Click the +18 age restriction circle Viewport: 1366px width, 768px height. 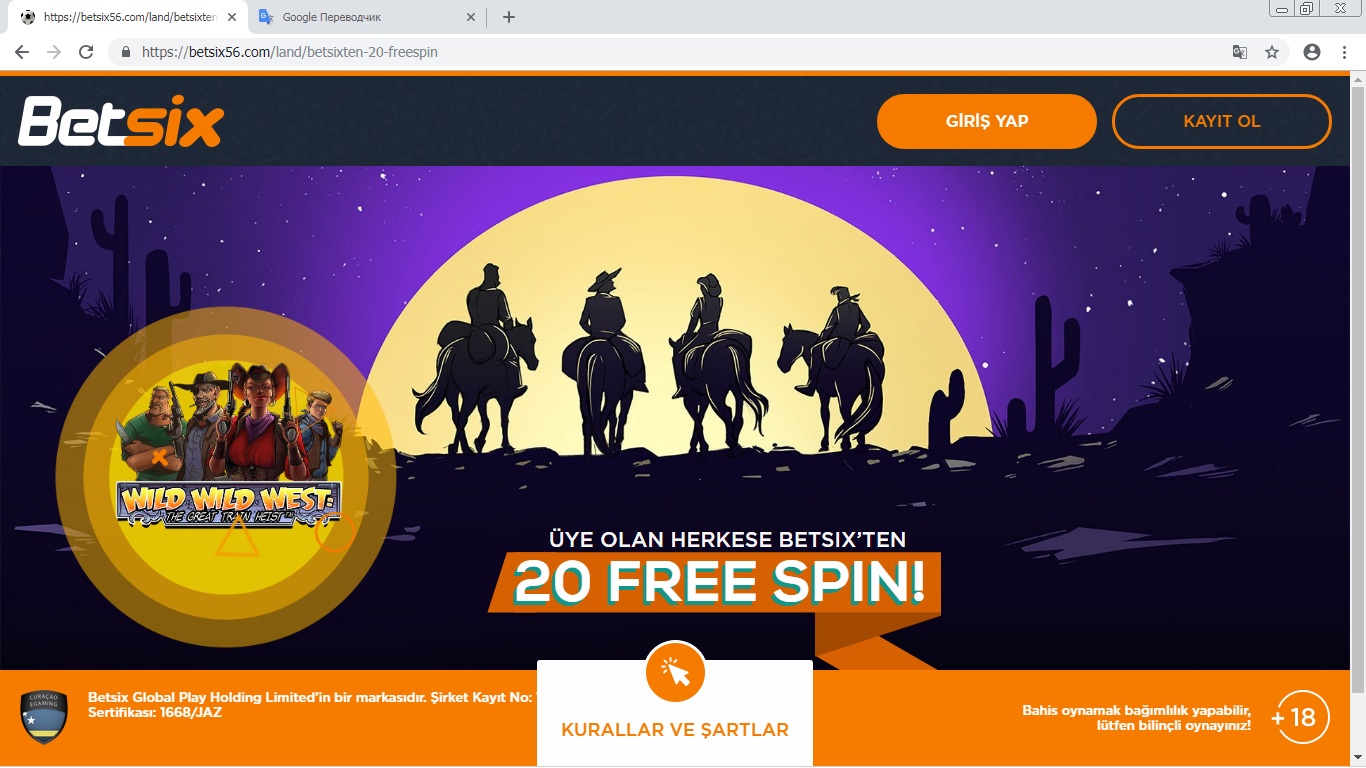pos(1303,717)
